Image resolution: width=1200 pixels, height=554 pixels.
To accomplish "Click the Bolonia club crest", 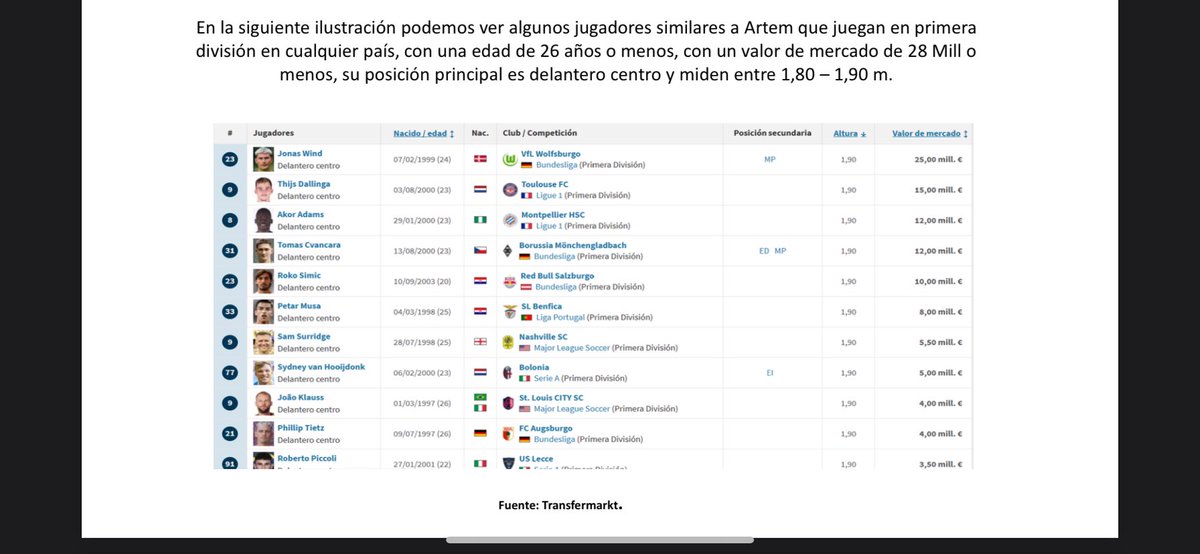I will (x=508, y=373).
